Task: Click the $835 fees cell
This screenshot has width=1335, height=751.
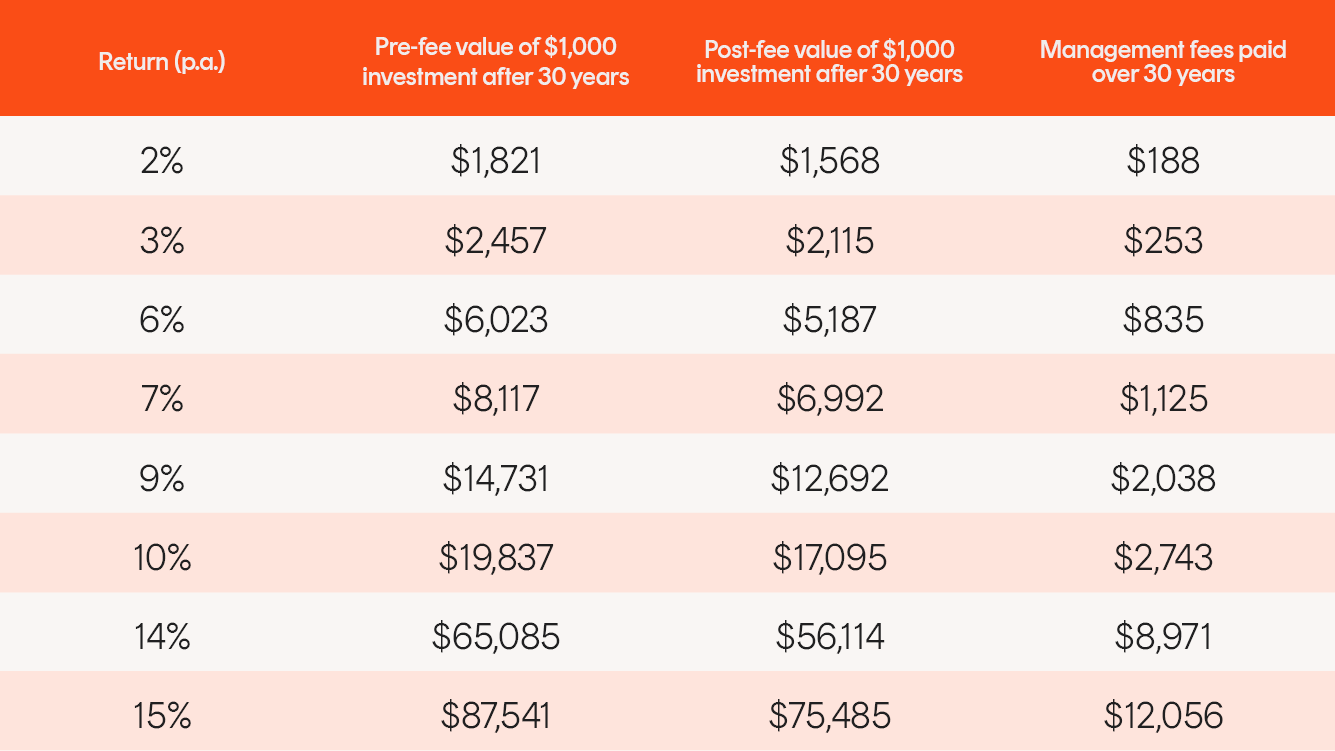Action: (1163, 319)
